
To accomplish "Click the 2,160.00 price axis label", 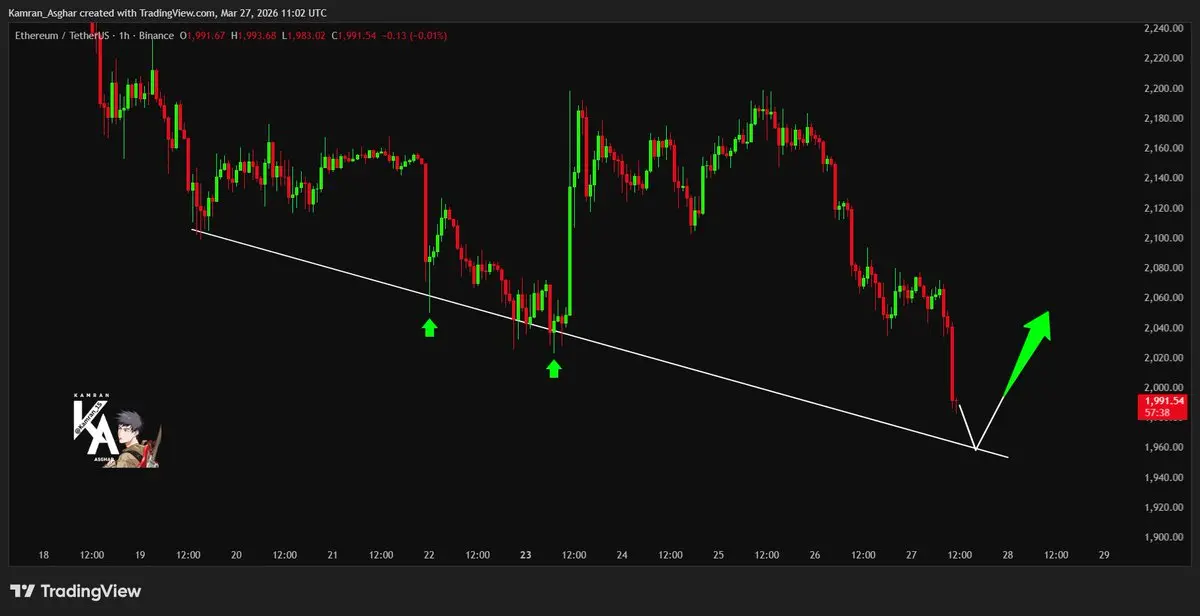I will coord(1163,148).
